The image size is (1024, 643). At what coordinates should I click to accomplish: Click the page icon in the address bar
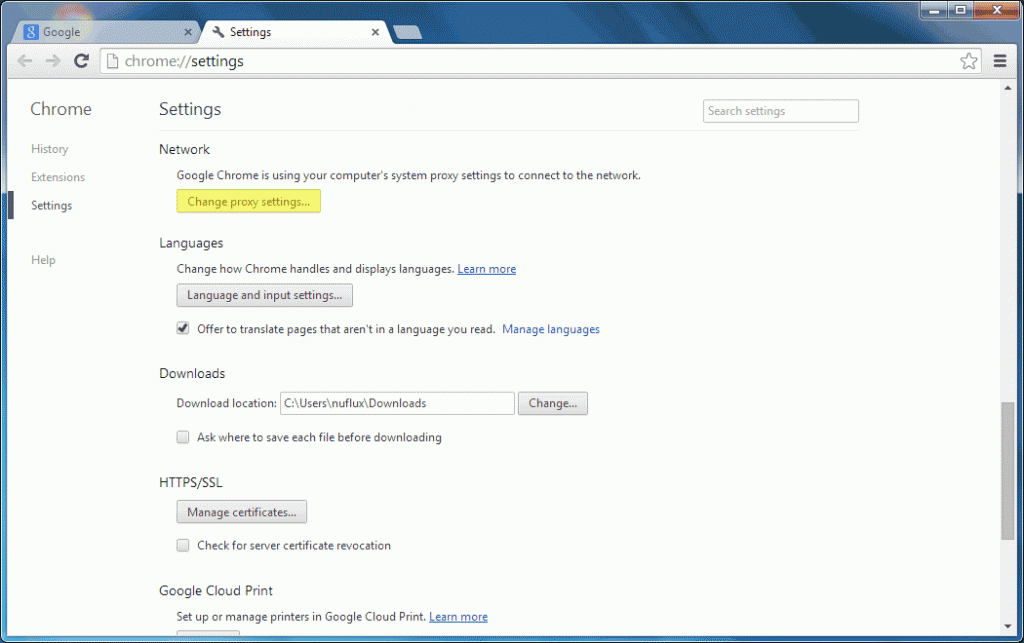[112, 61]
